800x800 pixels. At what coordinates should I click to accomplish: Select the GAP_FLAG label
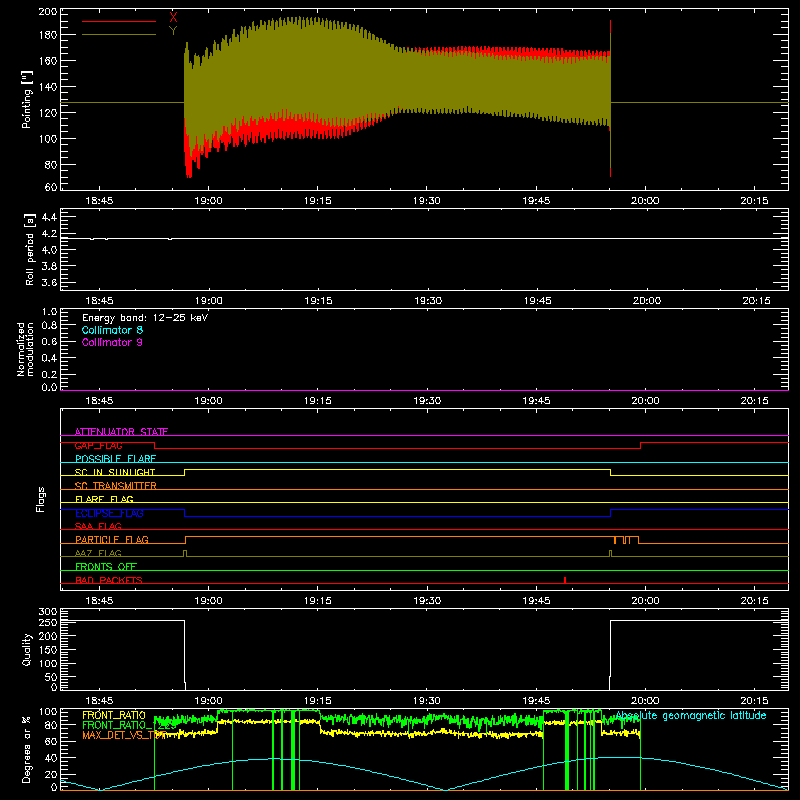tap(98, 445)
